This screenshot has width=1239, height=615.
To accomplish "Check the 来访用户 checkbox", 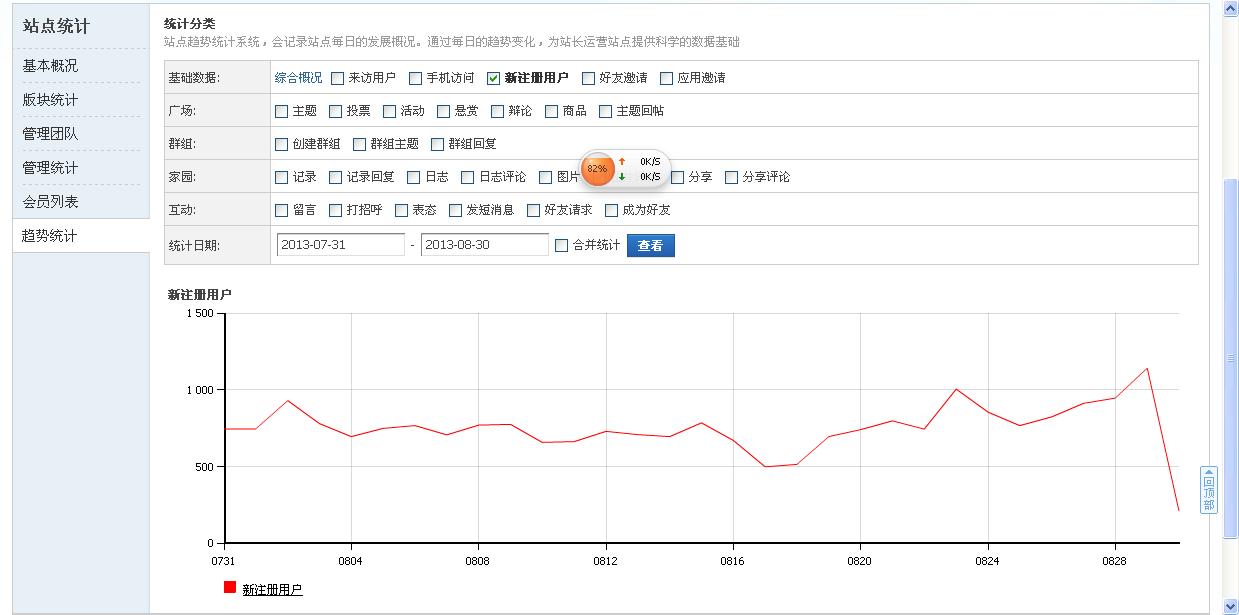I will (338, 78).
